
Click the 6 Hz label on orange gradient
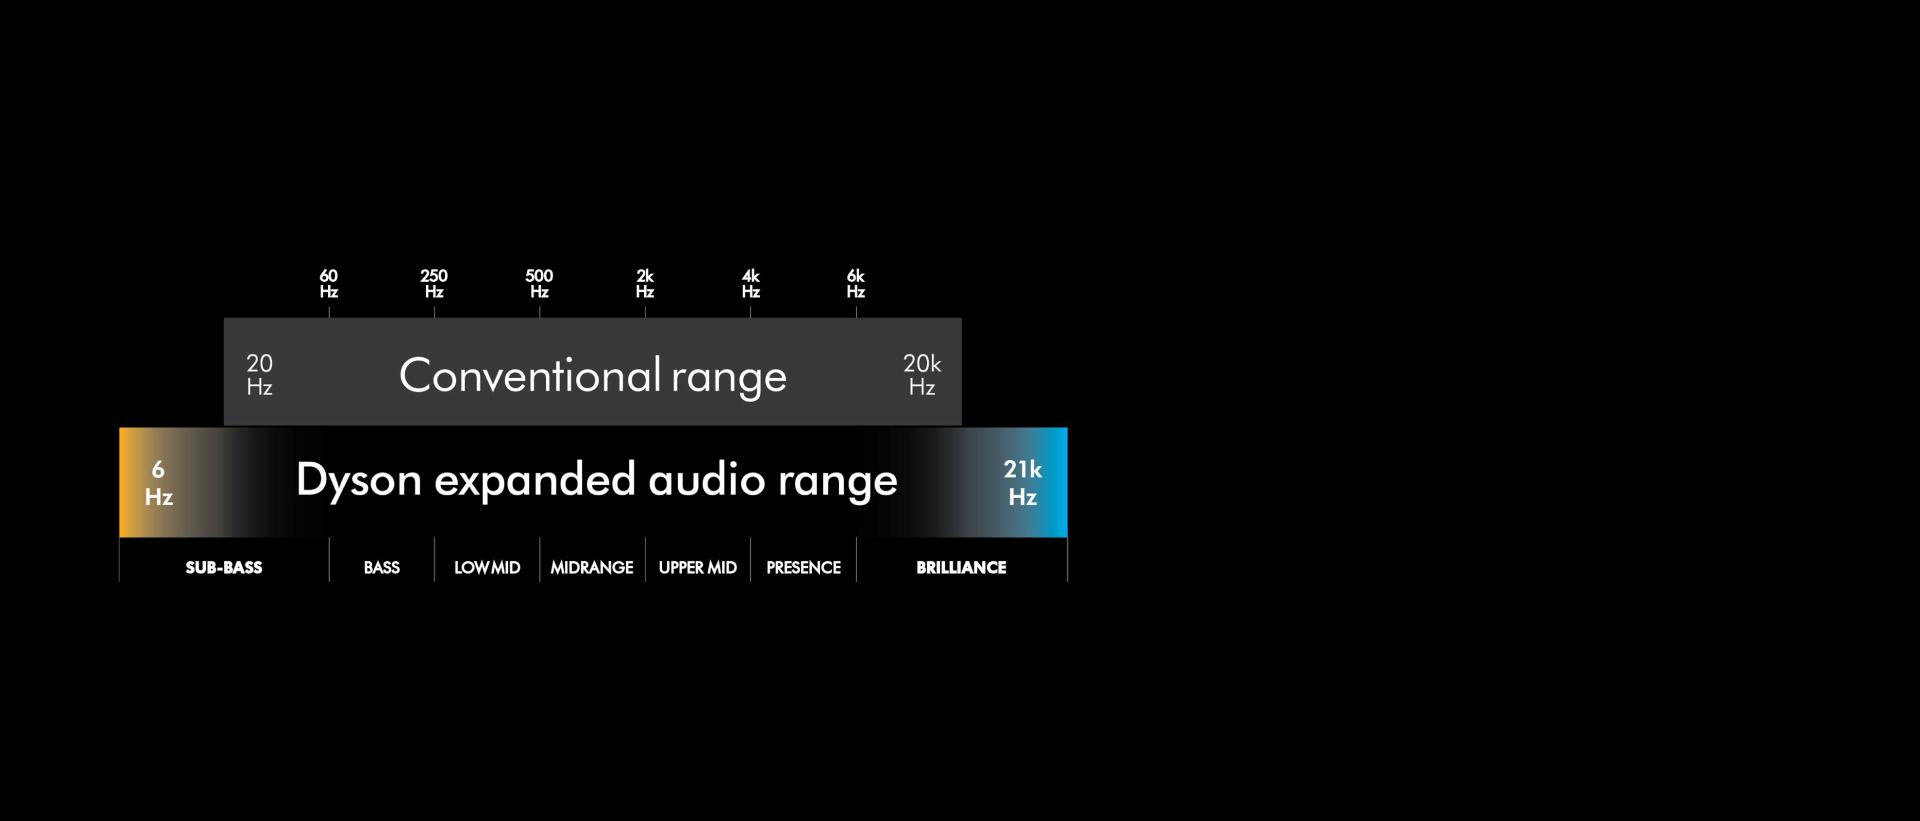158,483
